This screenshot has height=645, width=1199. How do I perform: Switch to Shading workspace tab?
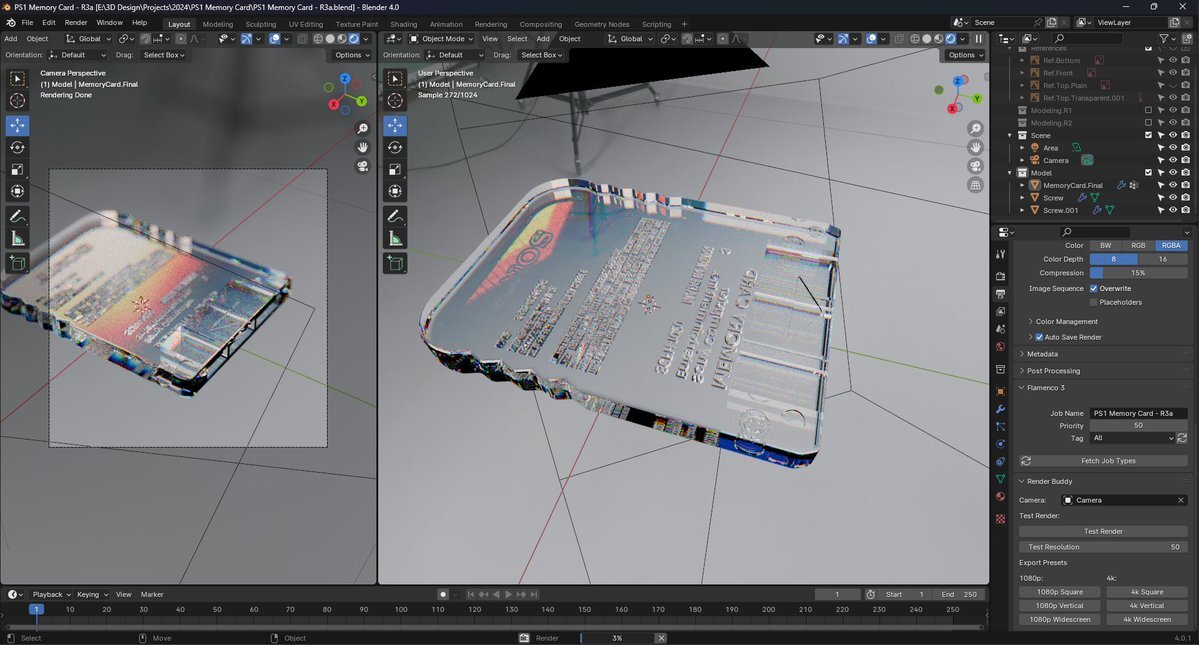click(404, 24)
